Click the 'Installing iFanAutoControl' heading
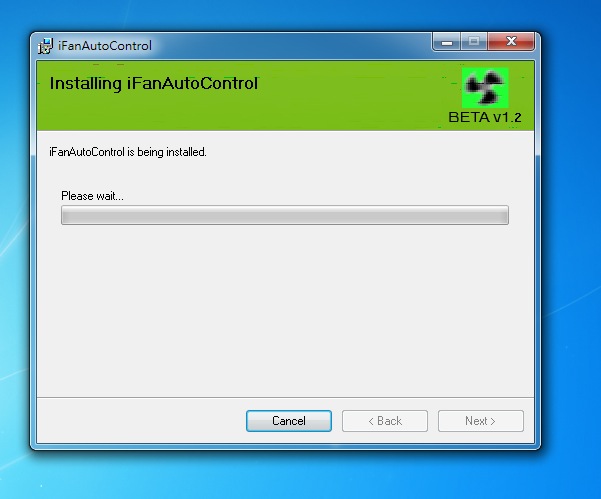This screenshot has width=601, height=499. pos(154,83)
